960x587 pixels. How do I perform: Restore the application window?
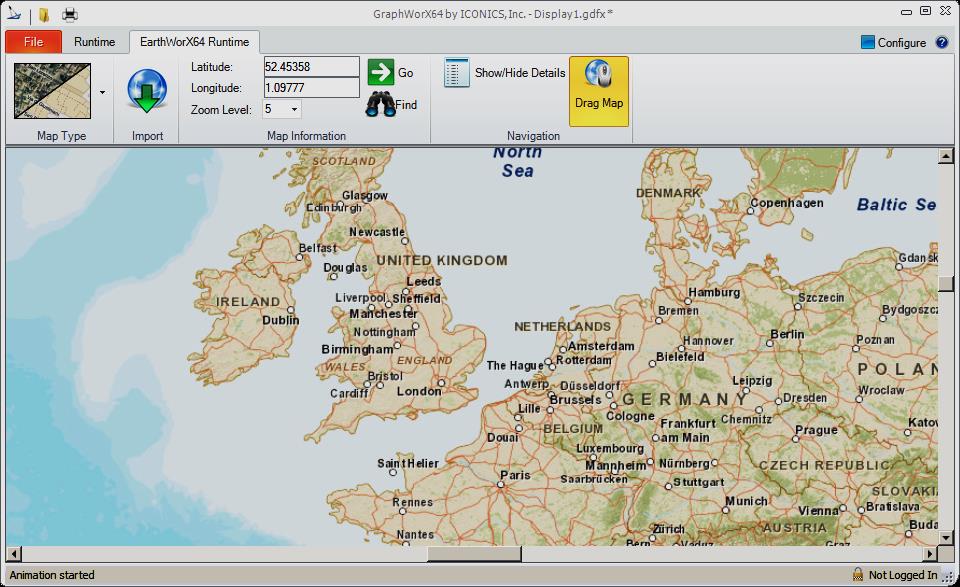tap(926, 11)
